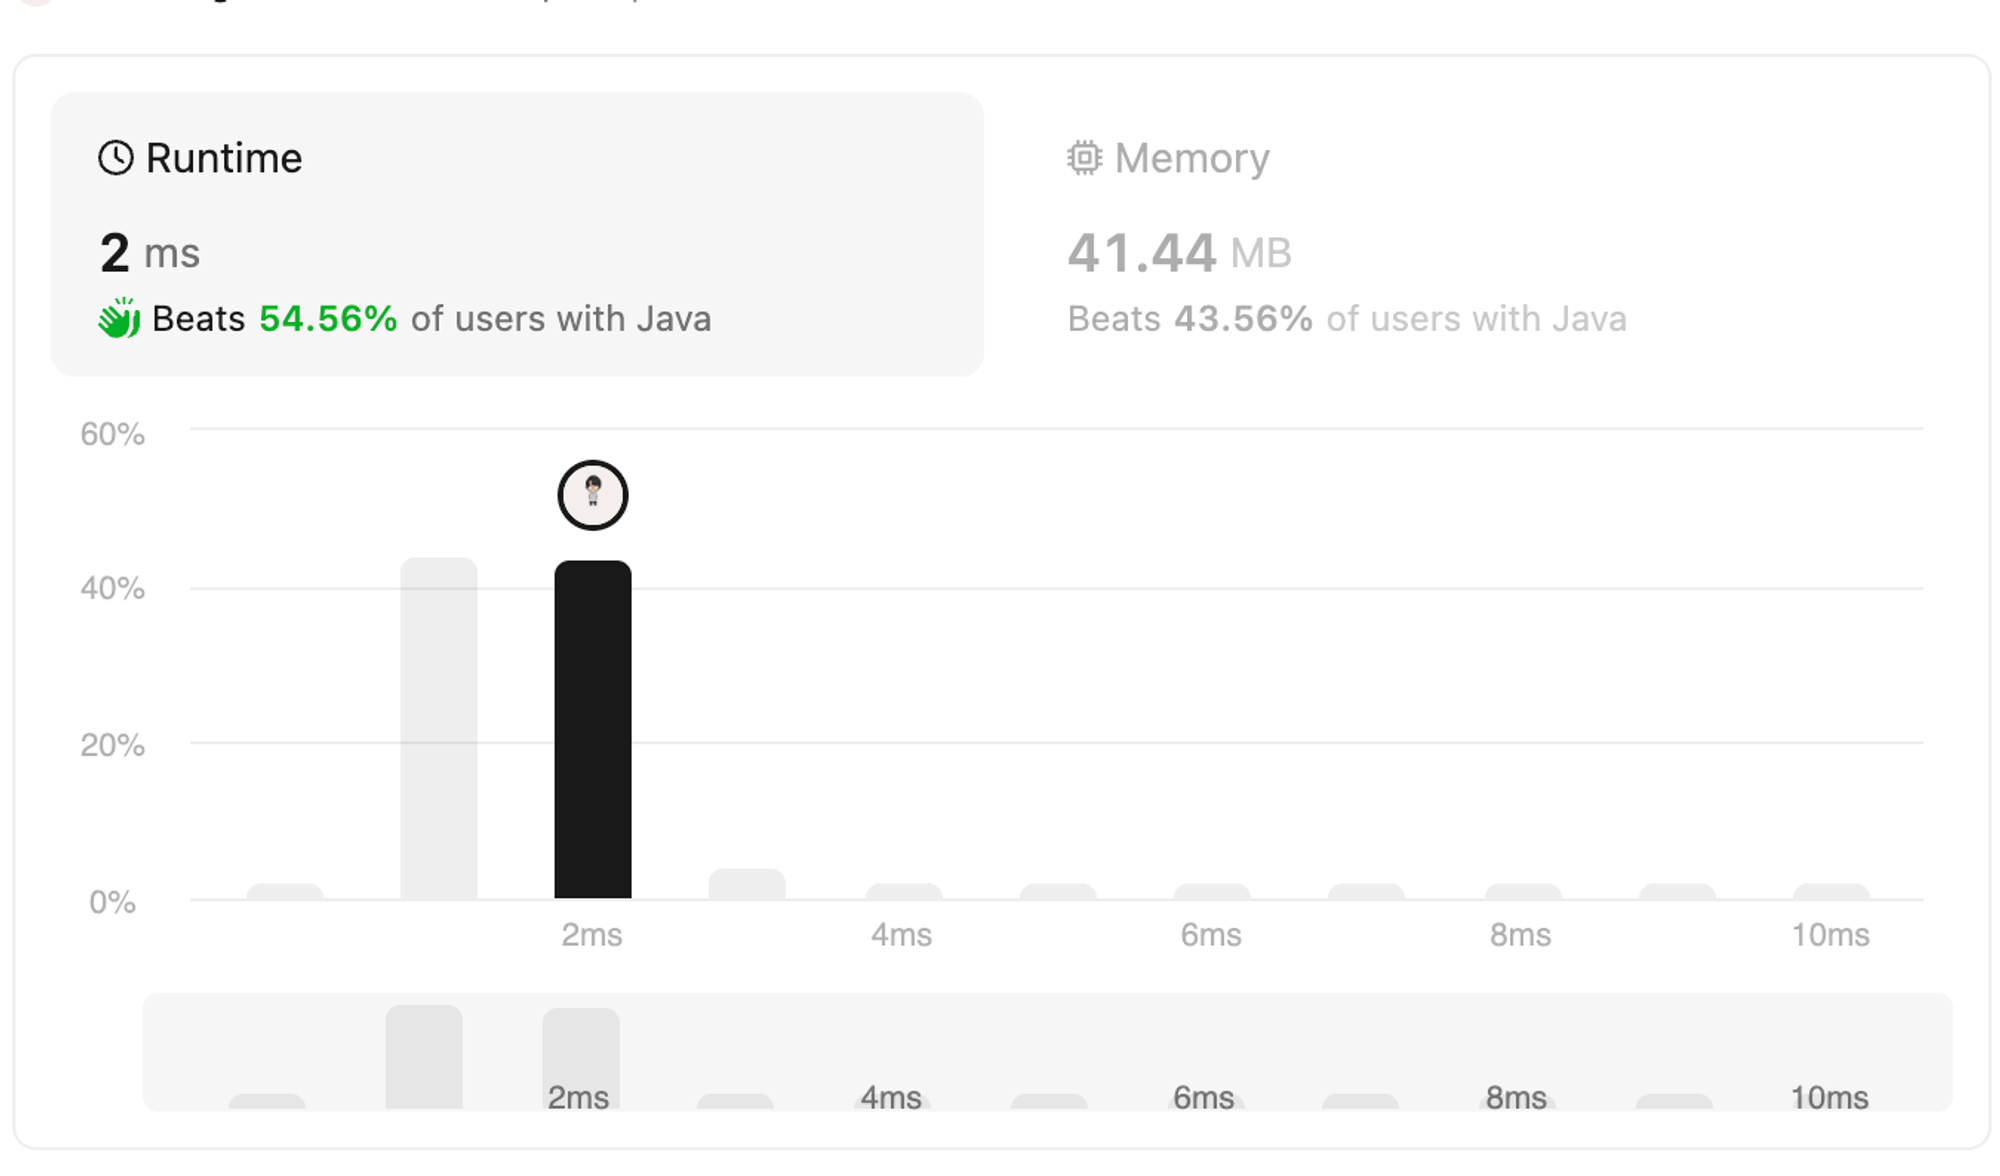Click the green clapping hands icon
The image size is (2000, 1176).
tap(119, 318)
